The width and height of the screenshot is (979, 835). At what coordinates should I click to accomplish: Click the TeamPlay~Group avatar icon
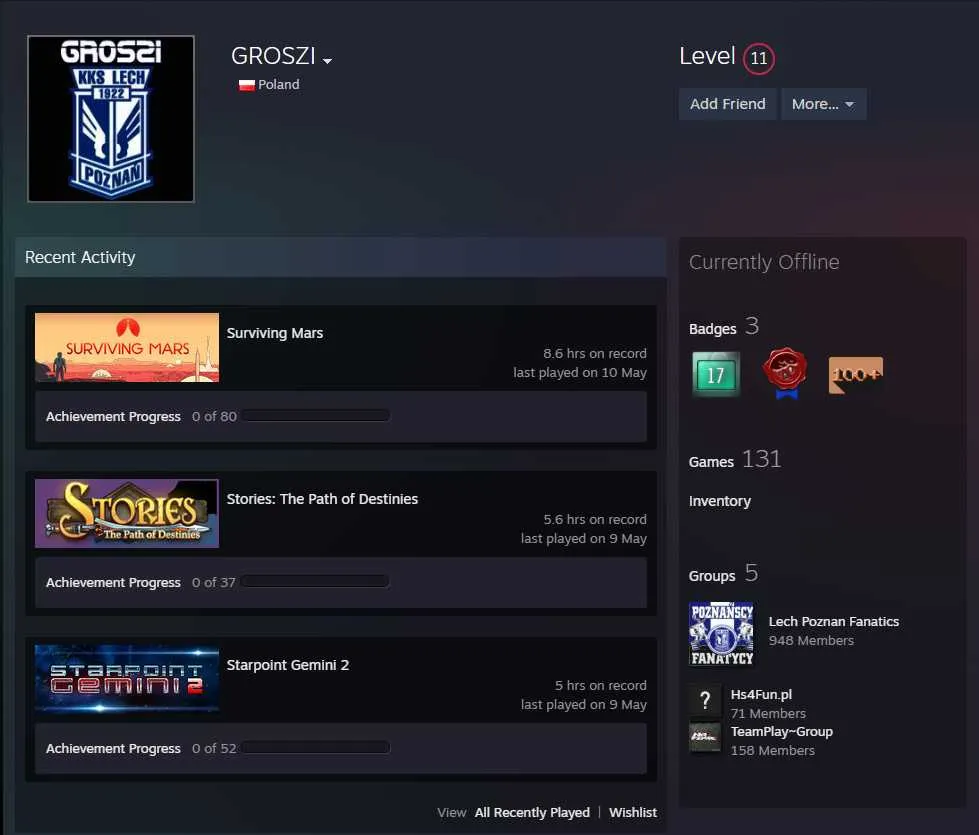click(x=705, y=737)
